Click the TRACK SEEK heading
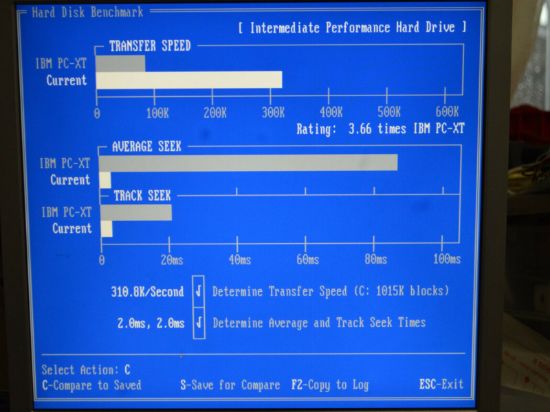 142,196
